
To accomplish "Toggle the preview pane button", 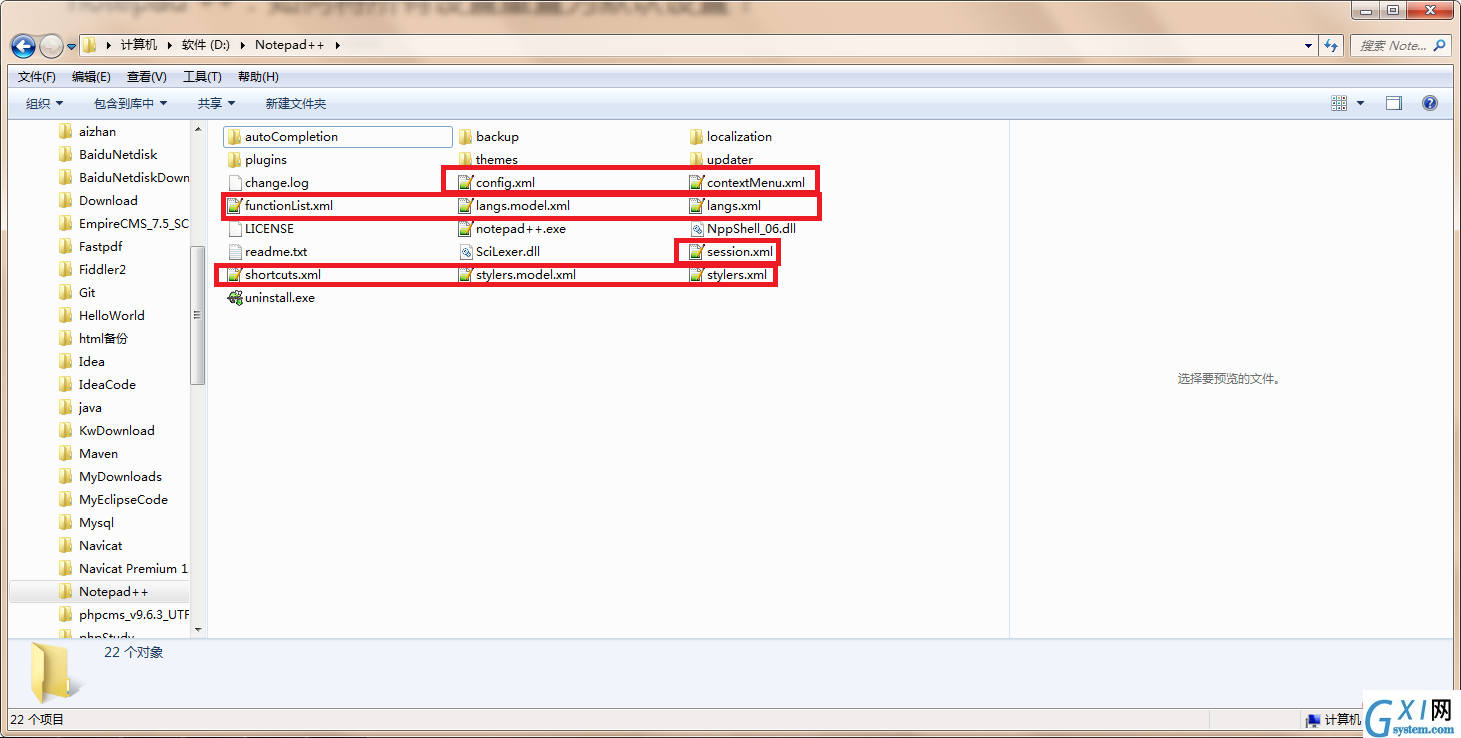I will [1394, 103].
